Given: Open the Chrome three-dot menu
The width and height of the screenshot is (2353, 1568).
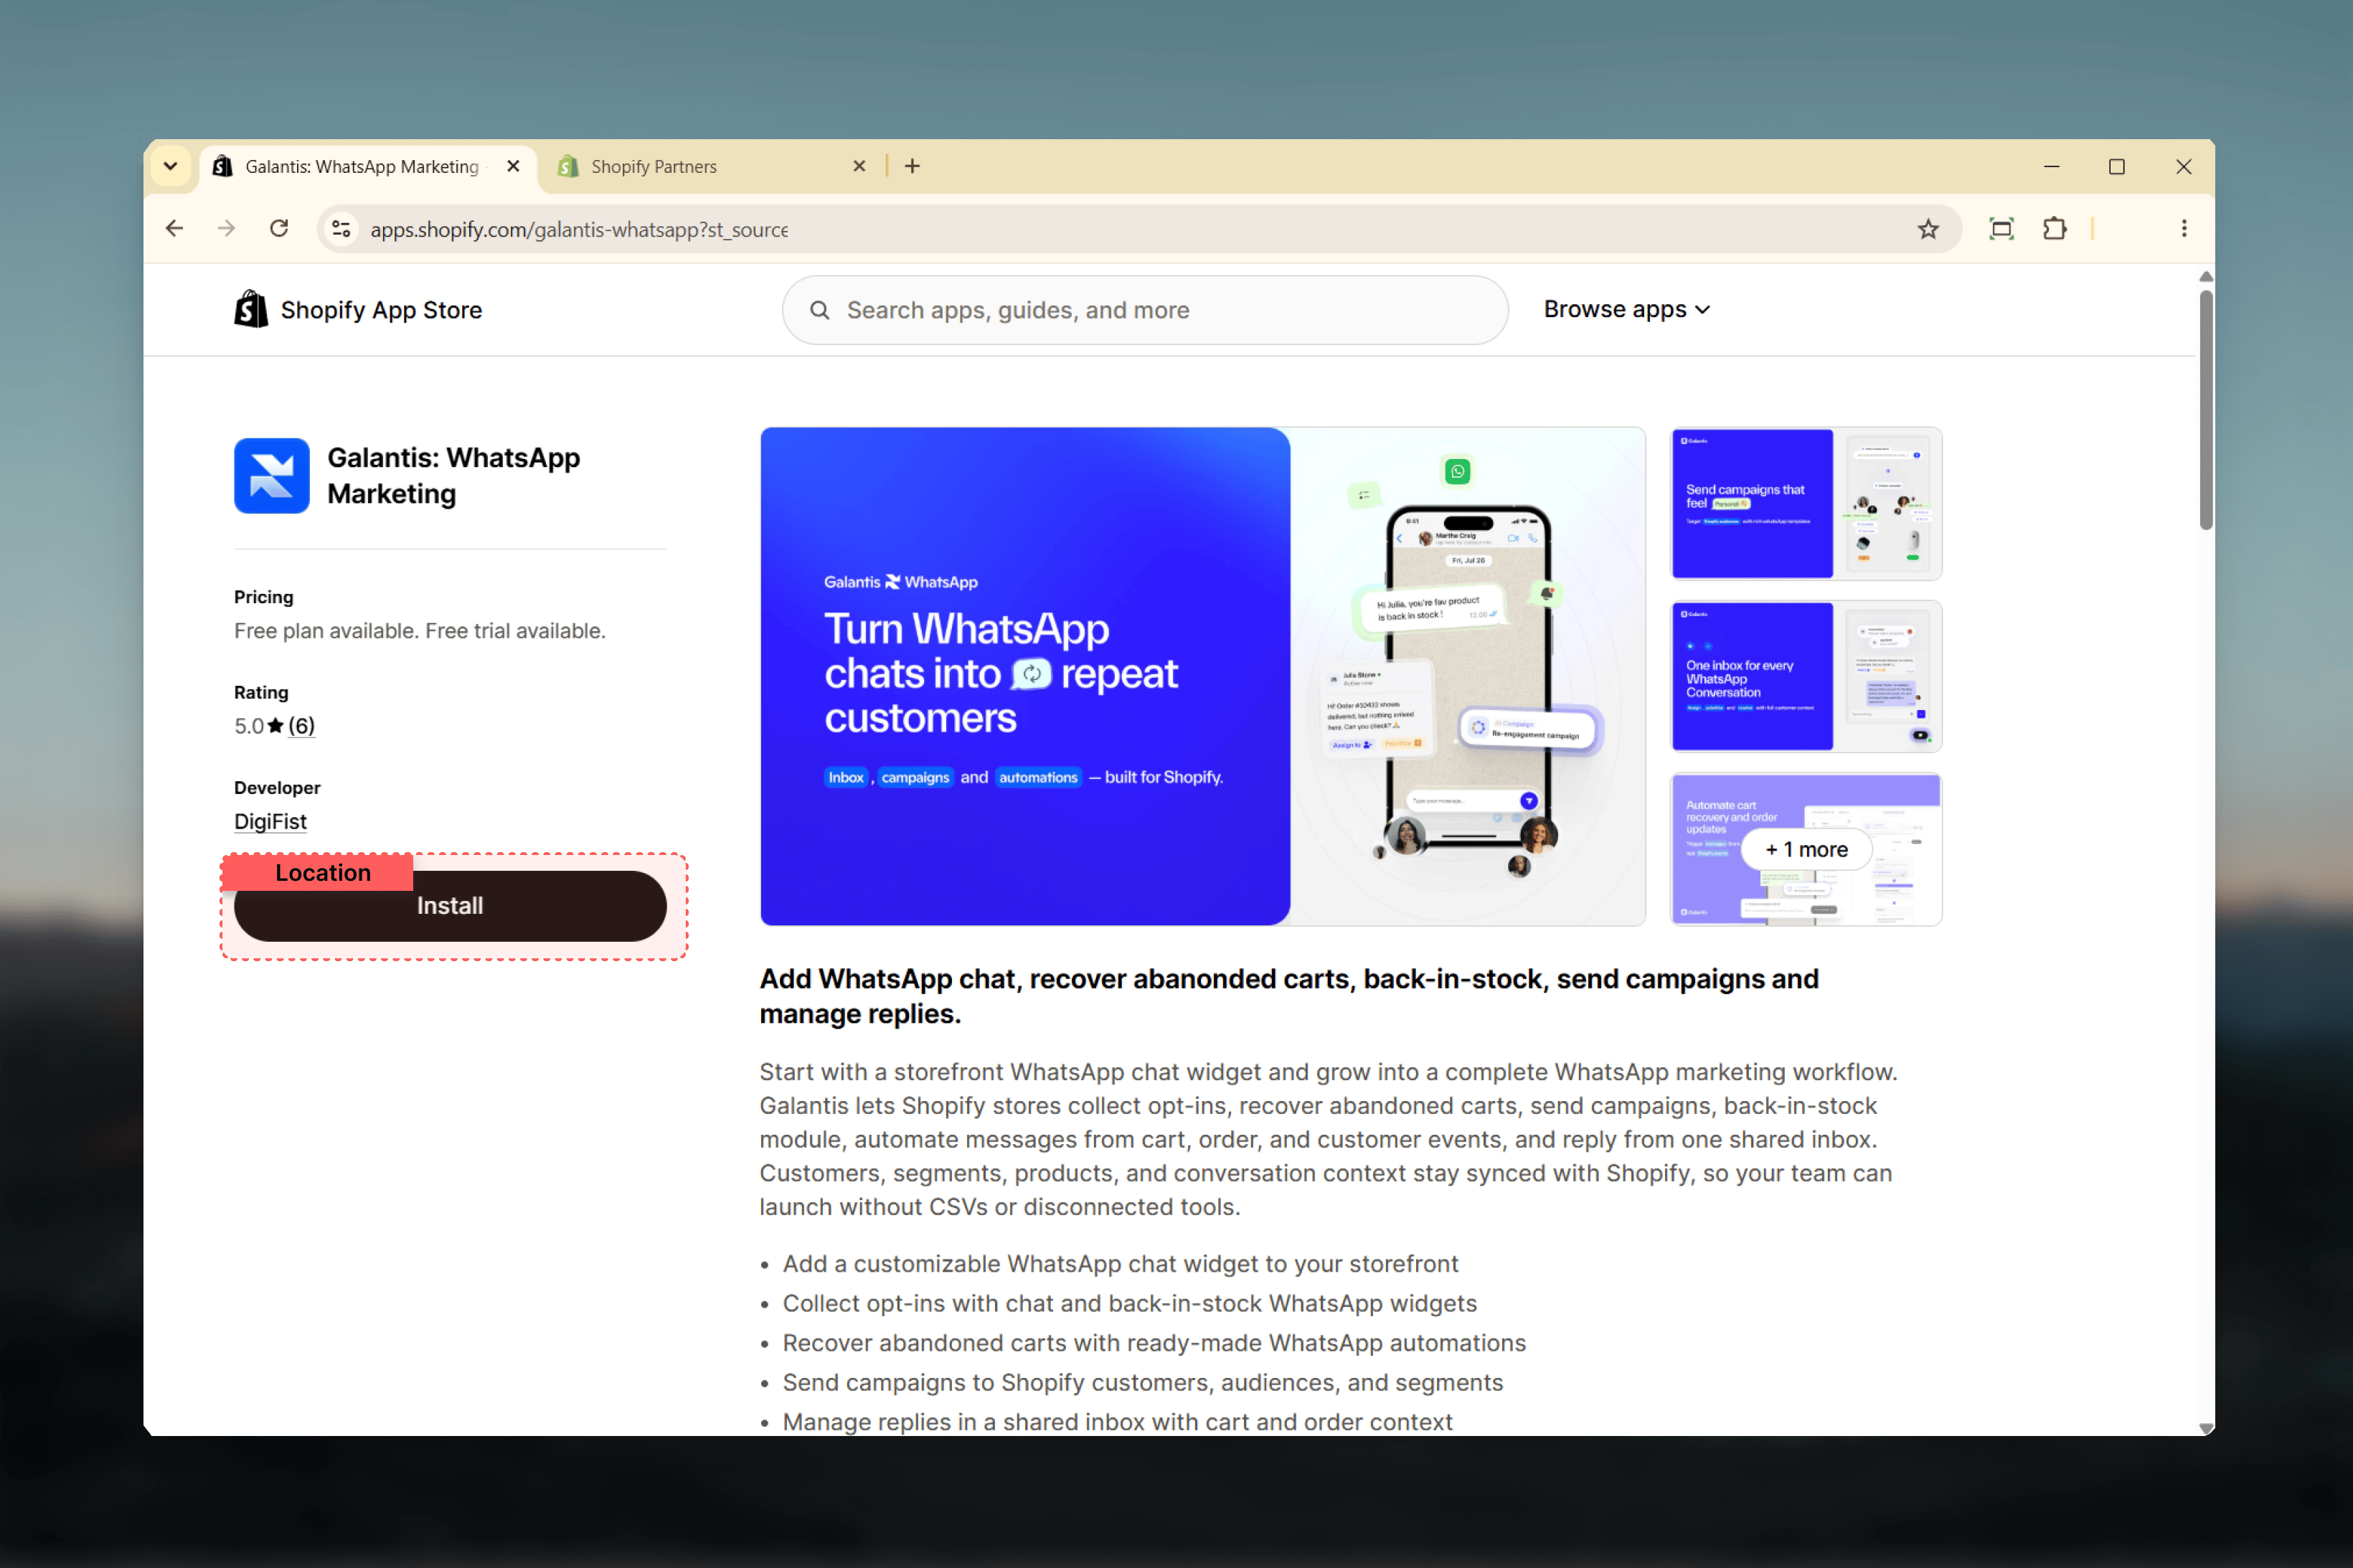Looking at the screenshot, I should coord(2183,229).
